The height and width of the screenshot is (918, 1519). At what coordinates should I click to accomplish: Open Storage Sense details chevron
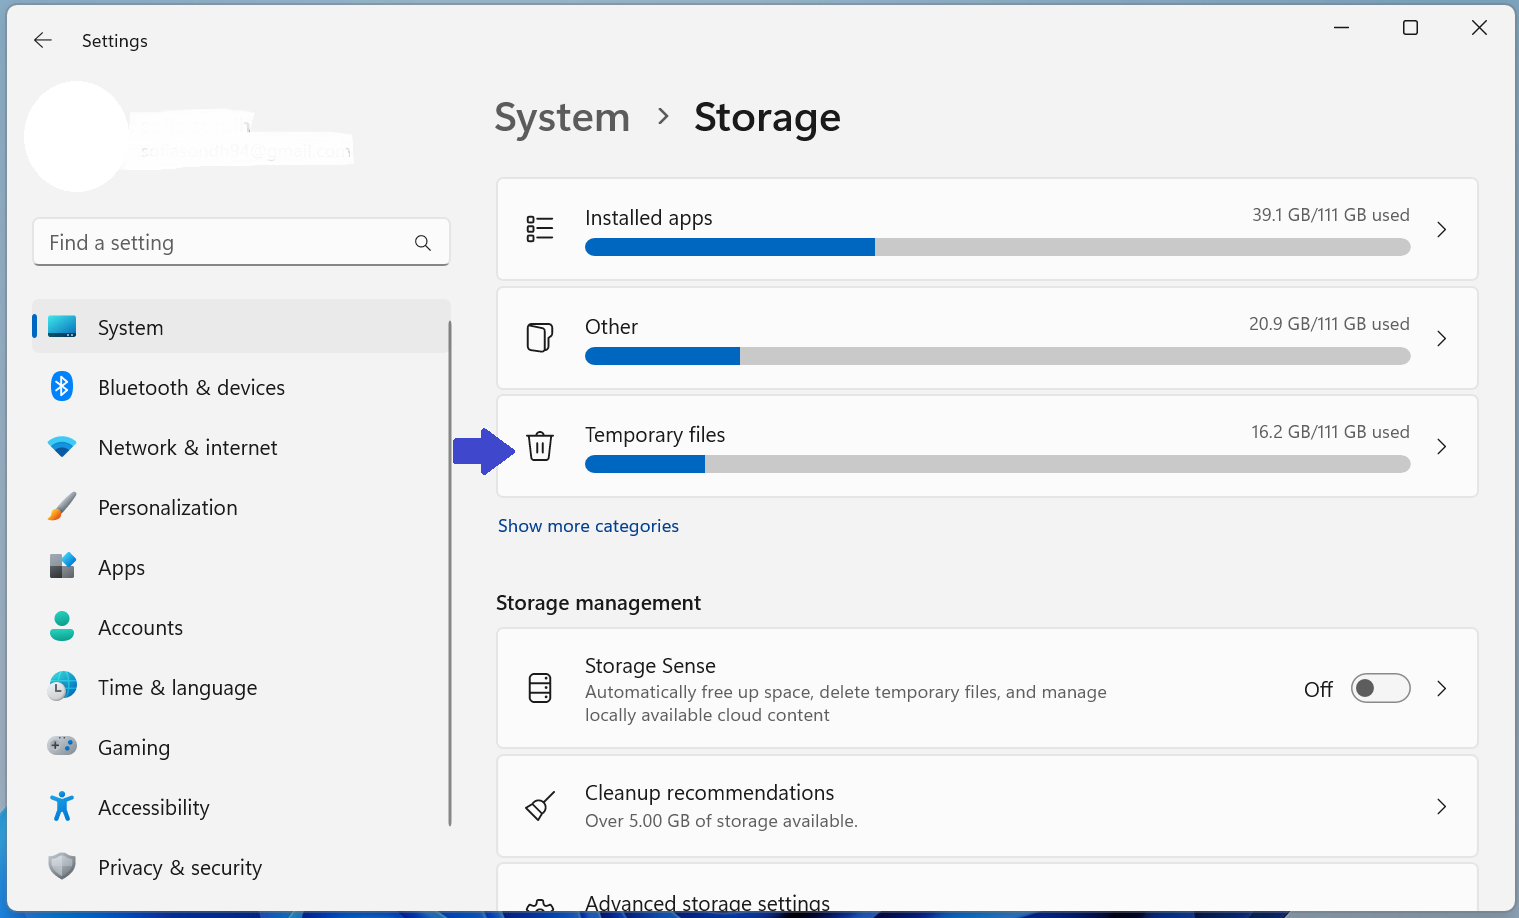[x=1441, y=688]
